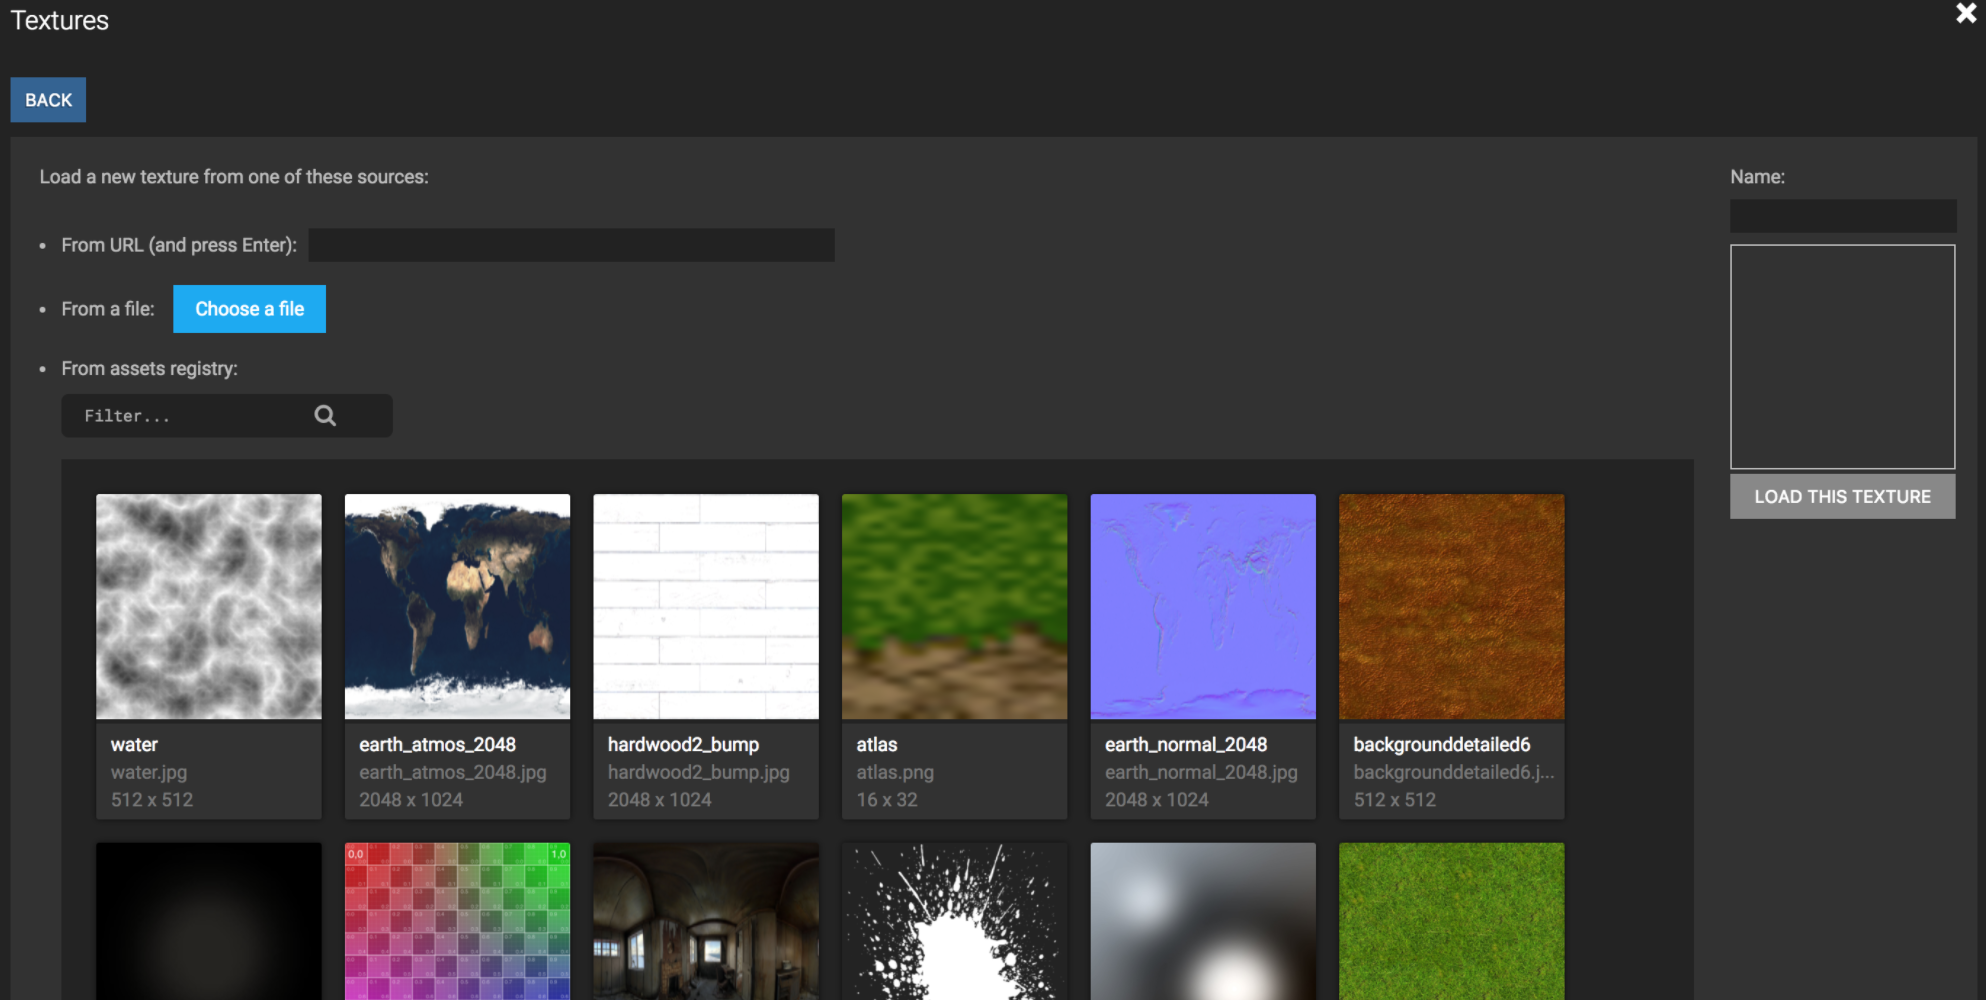Select the blurry gray lens flare texture

1203,921
